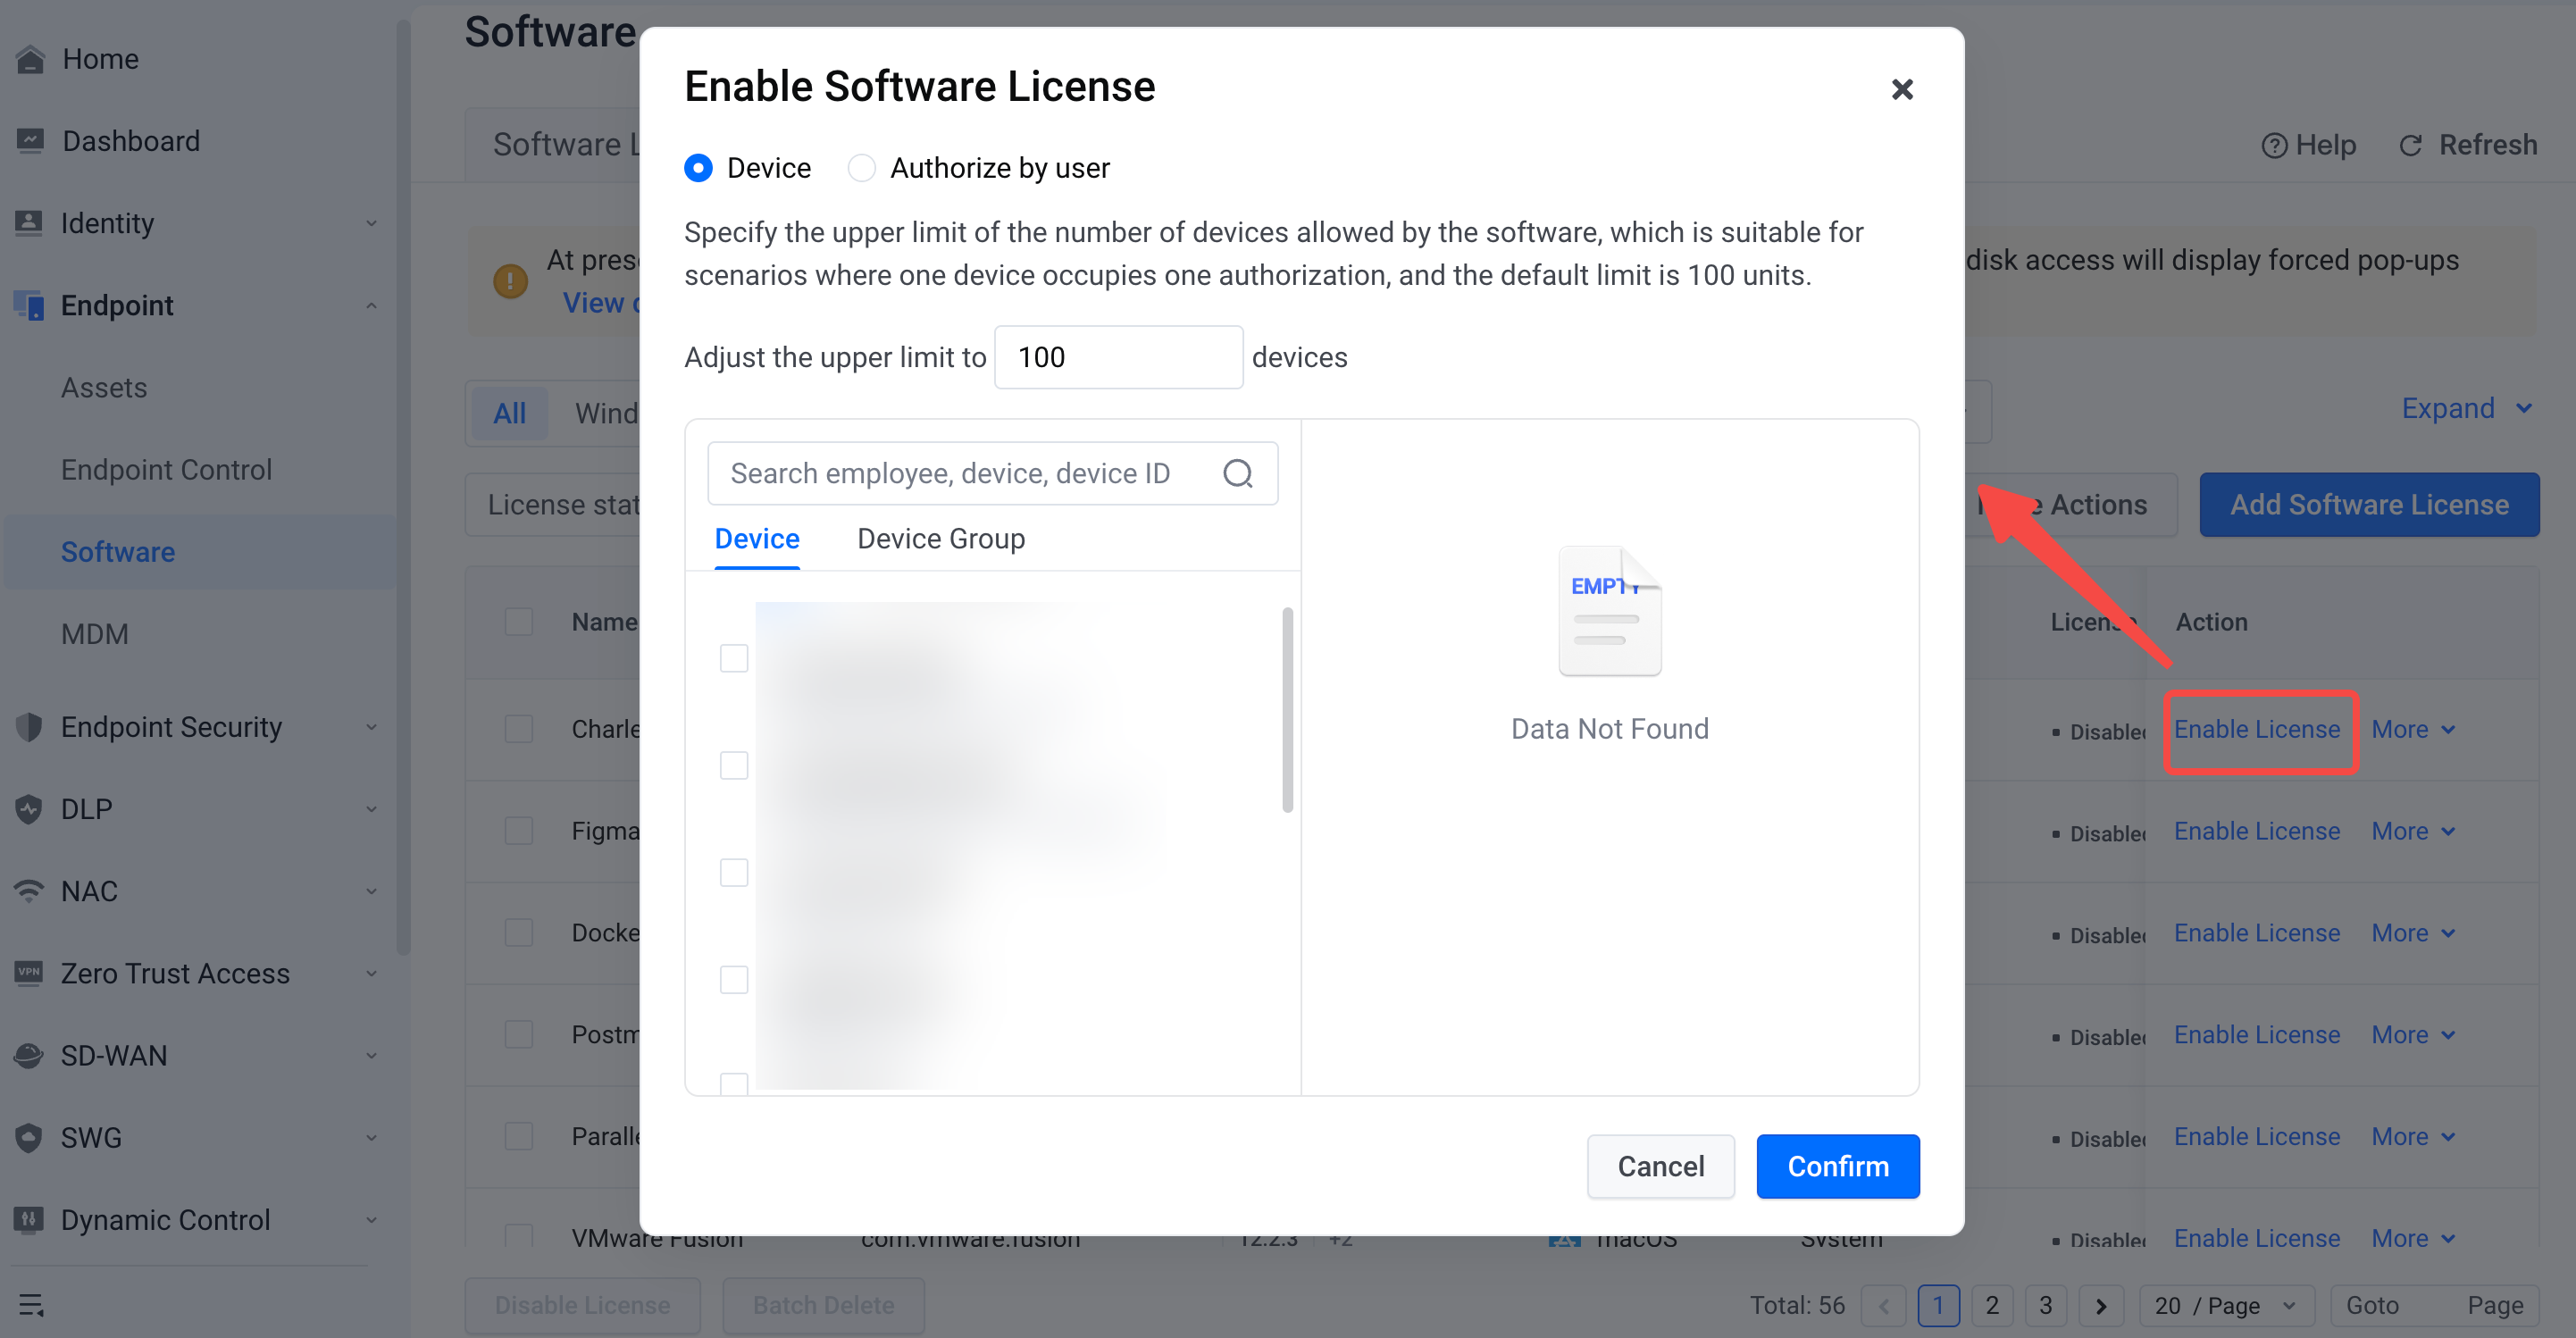Collapse the sidebar with the menu icon
This screenshot has width=2576, height=1338.
(31, 1305)
